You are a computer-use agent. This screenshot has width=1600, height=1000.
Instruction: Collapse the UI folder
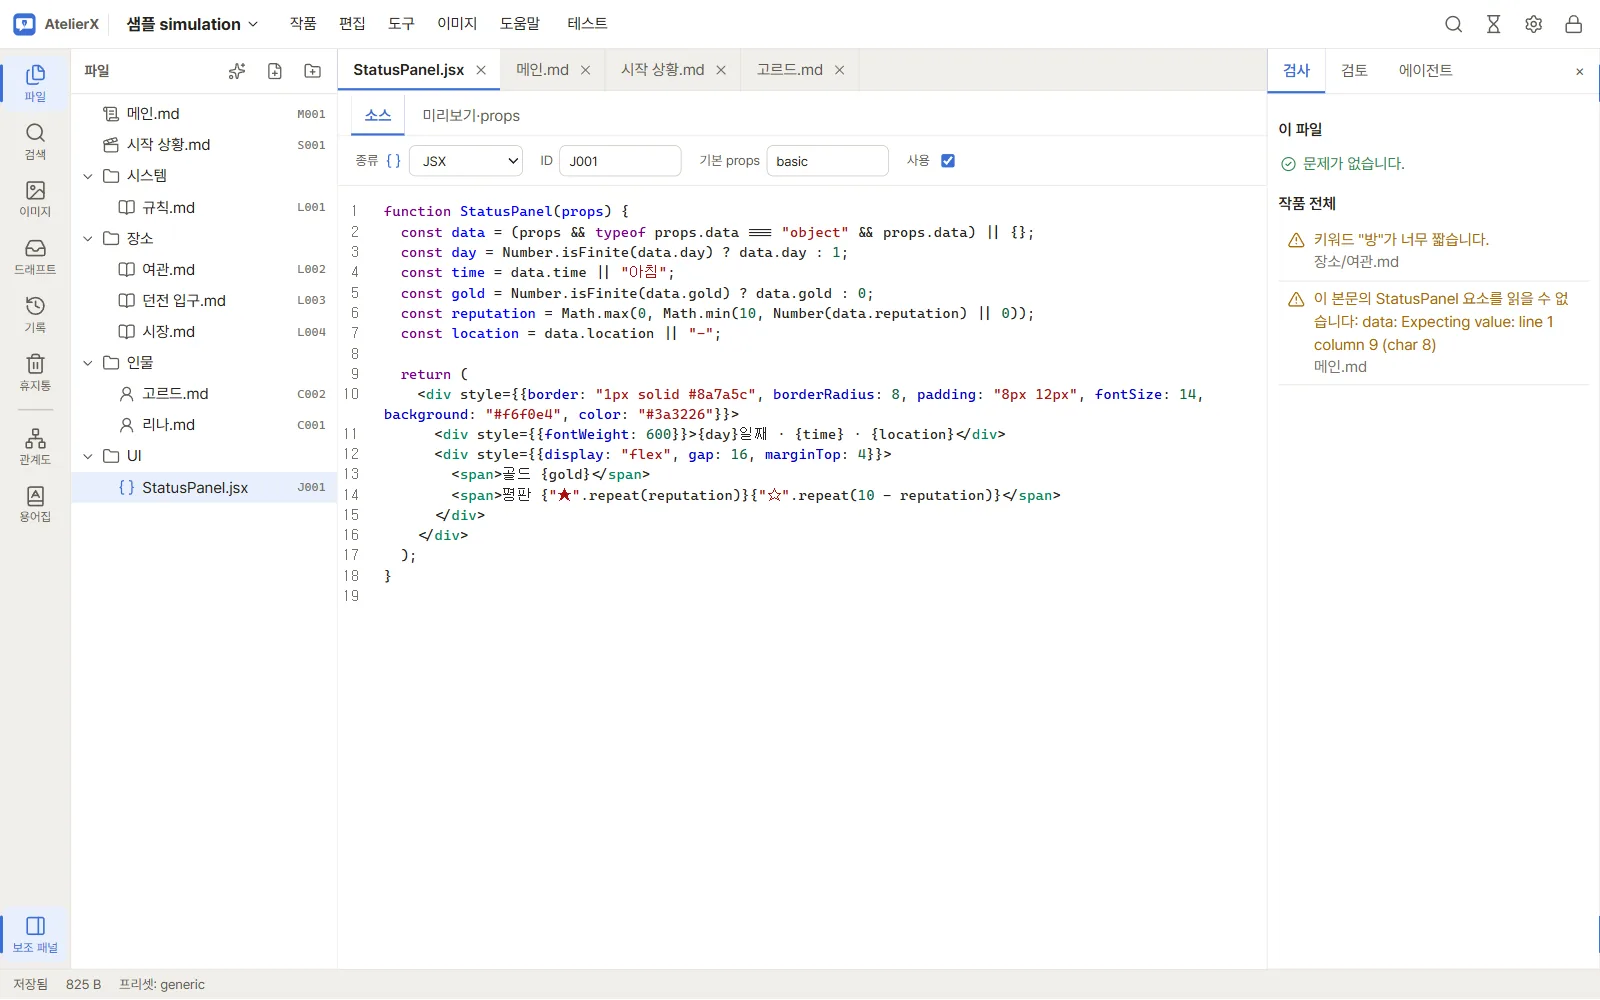coord(88,456)
